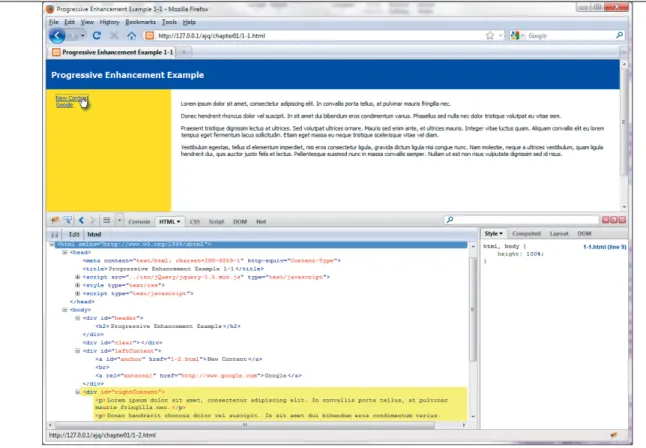Switch to the Firebug Net tab

261,222
